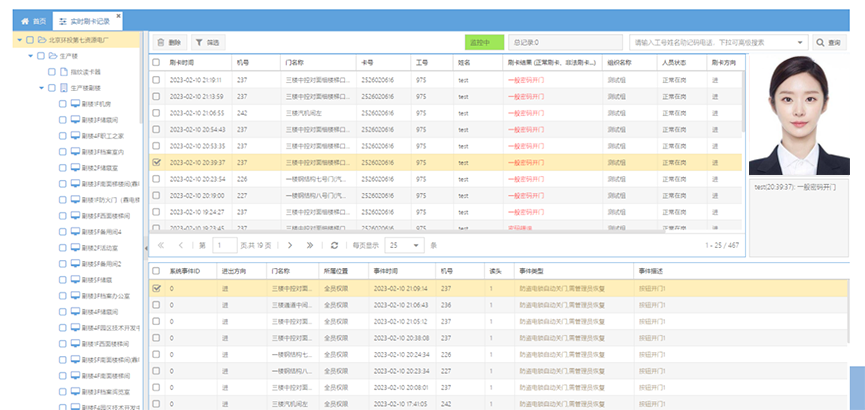Image resolution: width=865 pixels, height=410 pixels.
Task: Go to the next page of records
Action: pos(290,245)
